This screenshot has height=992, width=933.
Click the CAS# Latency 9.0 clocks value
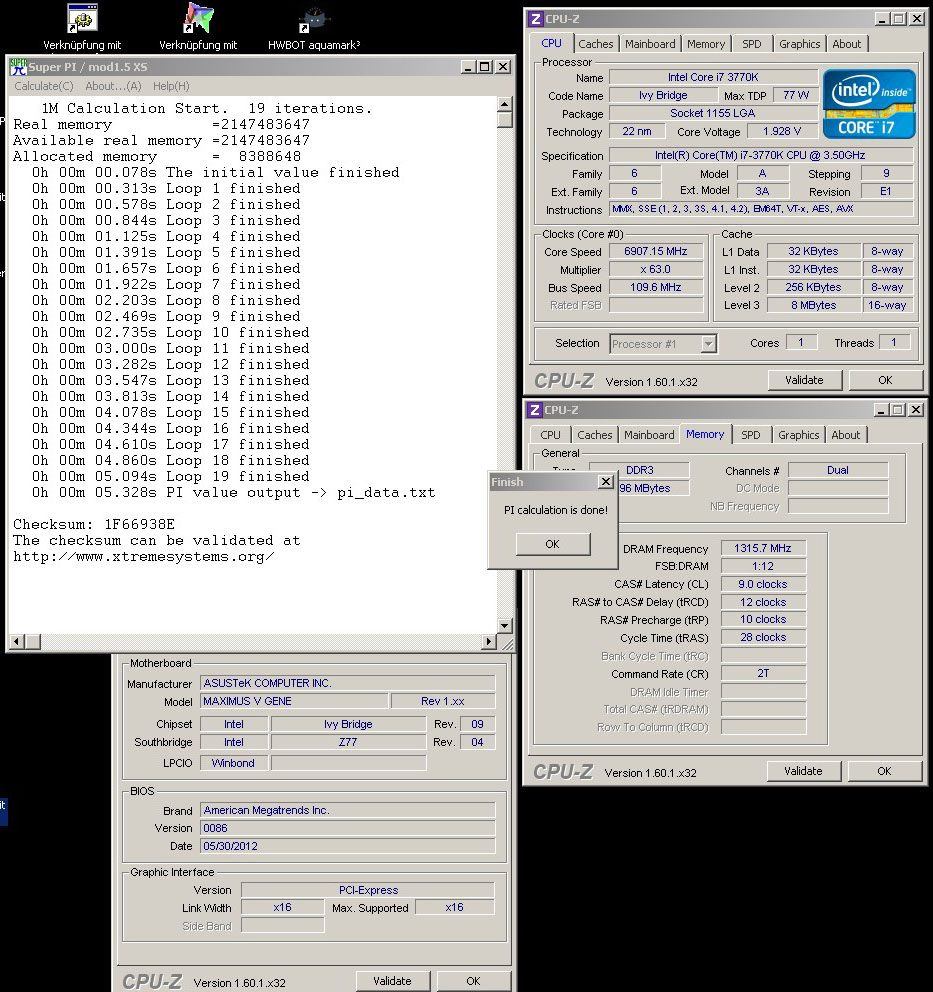[x=763, y=584]
